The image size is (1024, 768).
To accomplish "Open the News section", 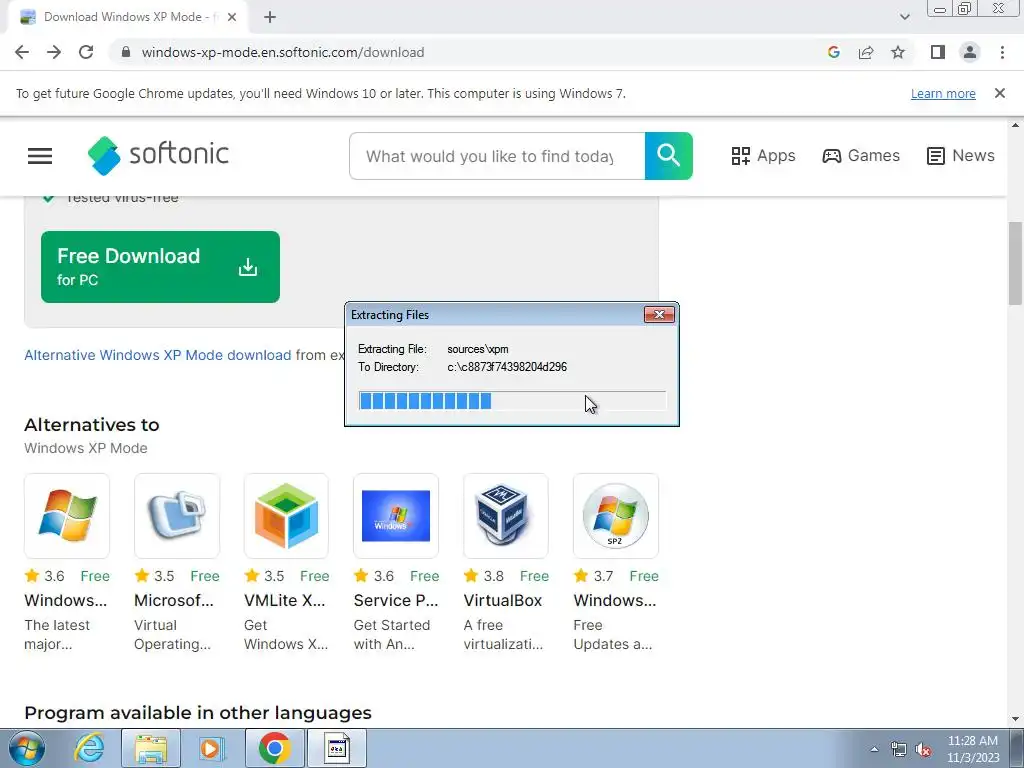I will 960,155.
